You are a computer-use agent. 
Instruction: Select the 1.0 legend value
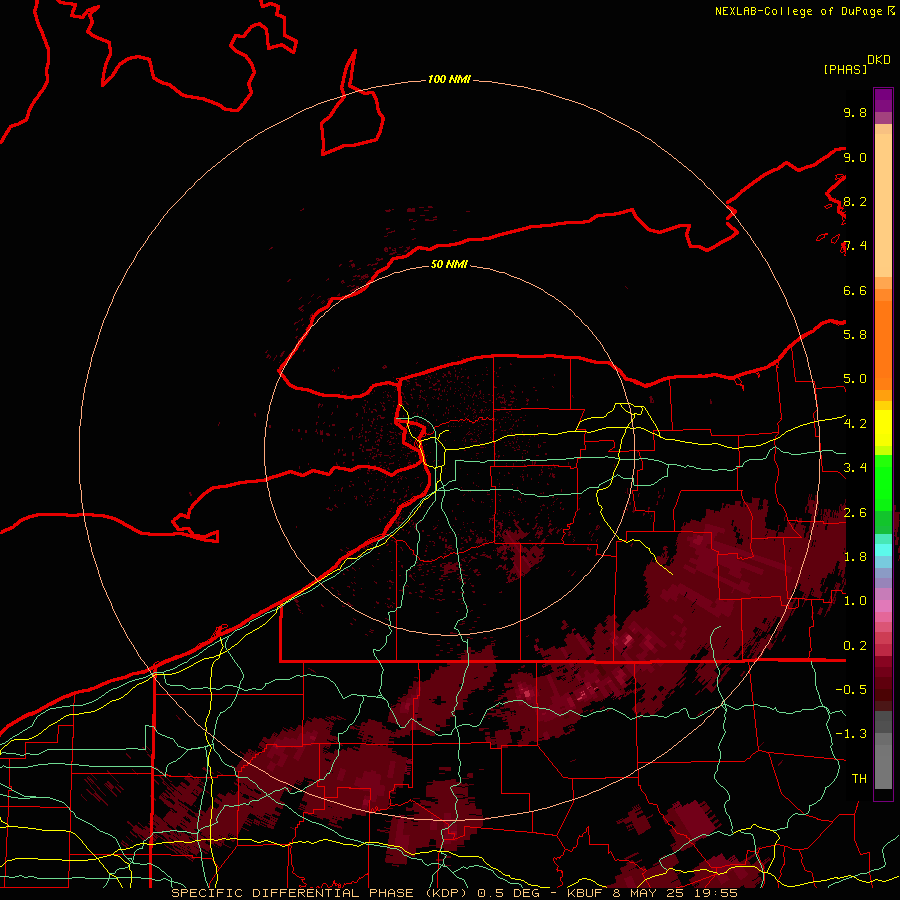coord(855,601)
